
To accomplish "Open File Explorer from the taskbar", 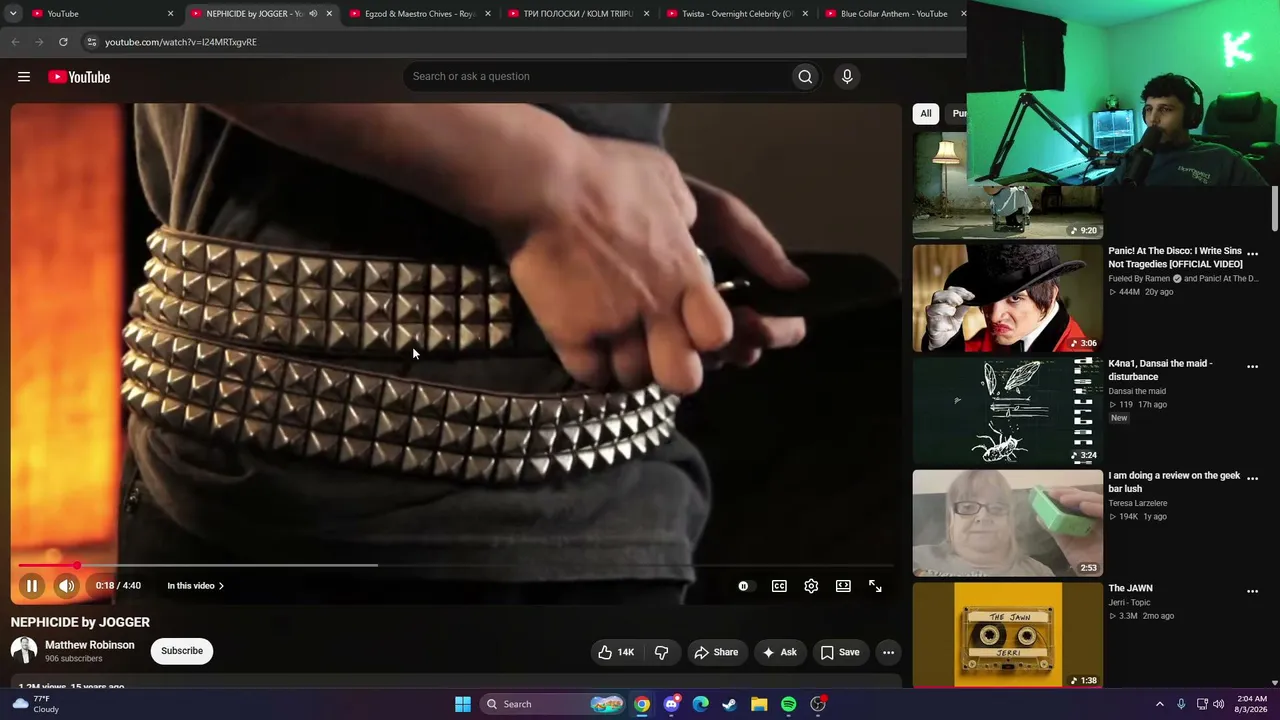I will tap(759, 704).
